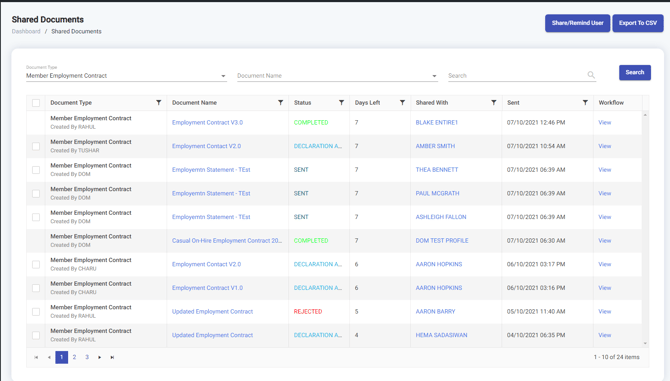The width and height of the screenshot is (670, 381).
Task: Open Updated Employment Contract with REJECTED status
Action: (x=212, y=311)
